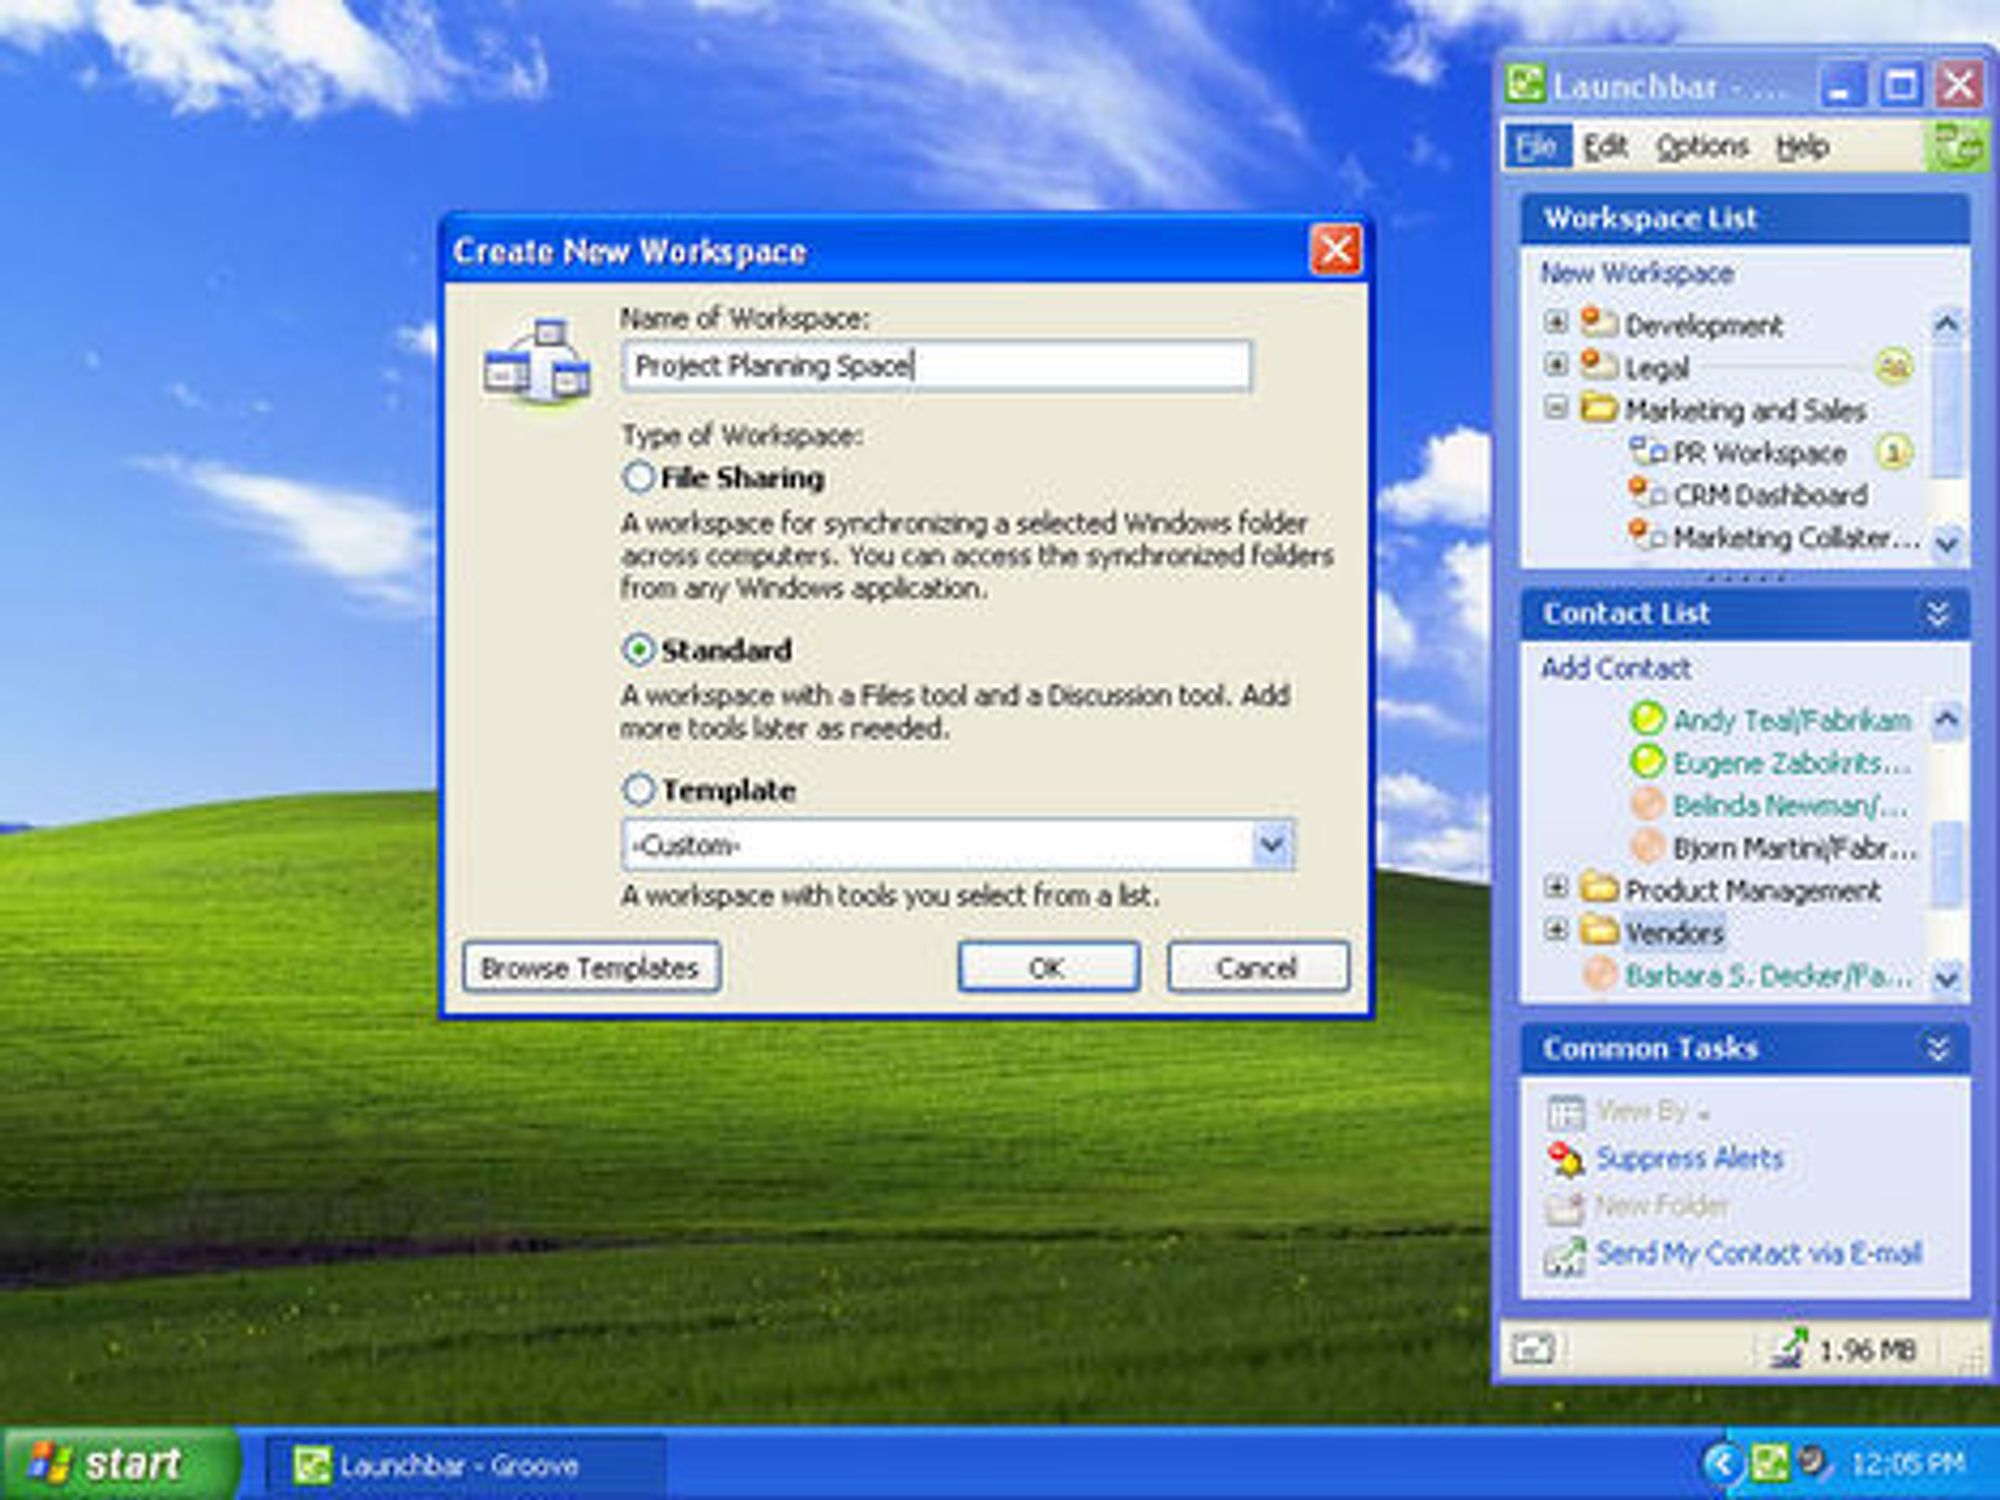The height and width of the screenshot is (1500, 2000).
Task: Click the clock showing 12:05 PM
Action: 1908,1465
